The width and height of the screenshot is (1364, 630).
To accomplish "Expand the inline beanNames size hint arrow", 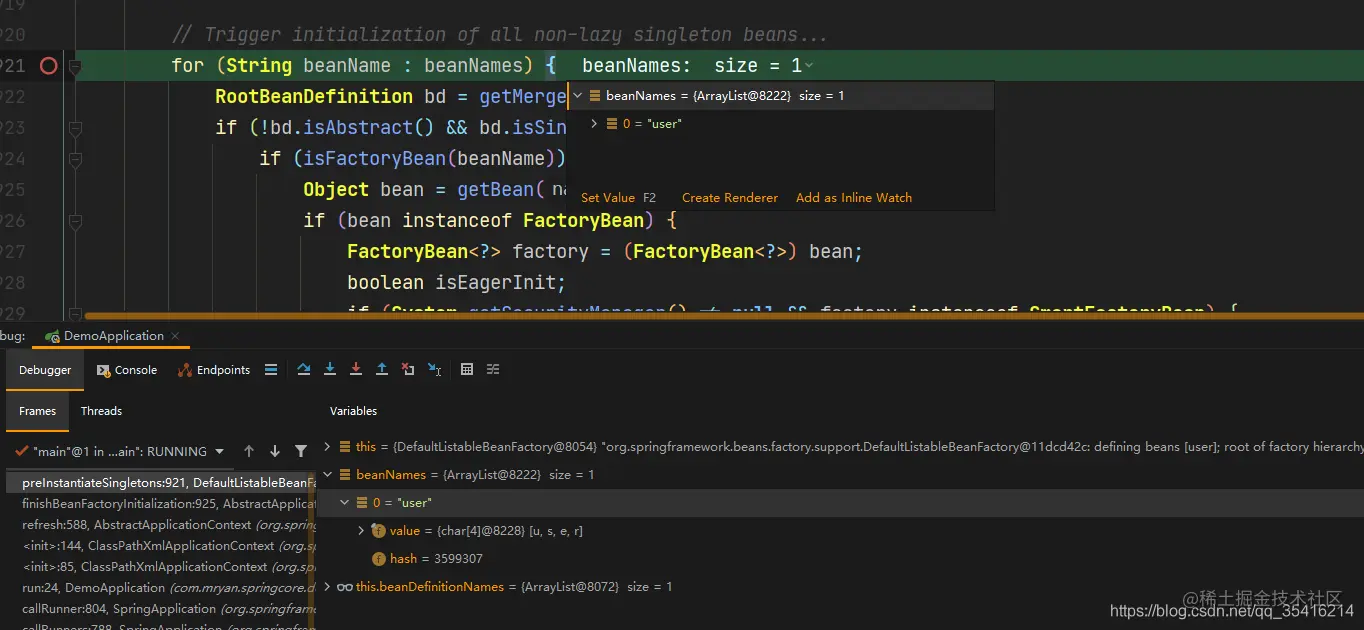I will coord(809,66).
